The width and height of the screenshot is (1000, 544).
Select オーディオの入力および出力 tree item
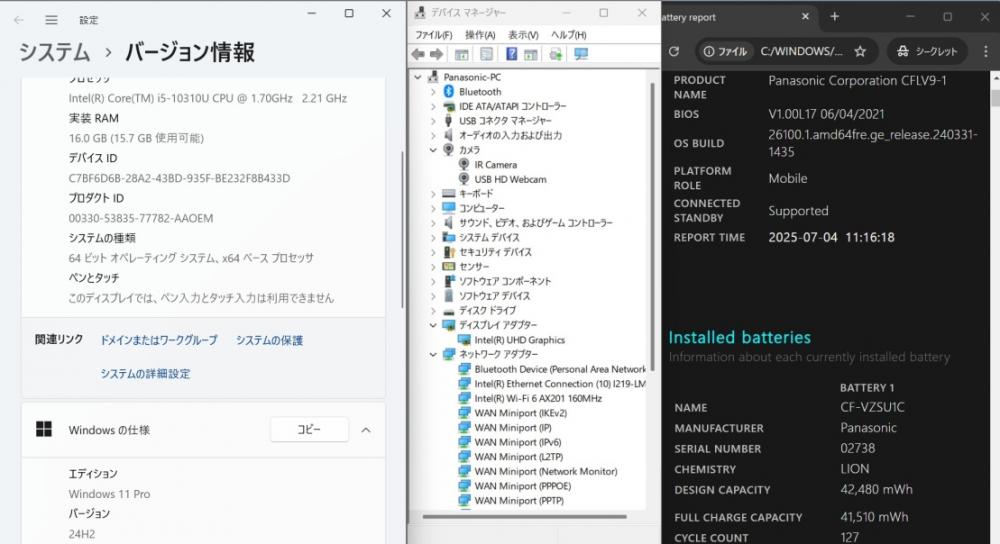pyautogui.click(x=510, y=135)
